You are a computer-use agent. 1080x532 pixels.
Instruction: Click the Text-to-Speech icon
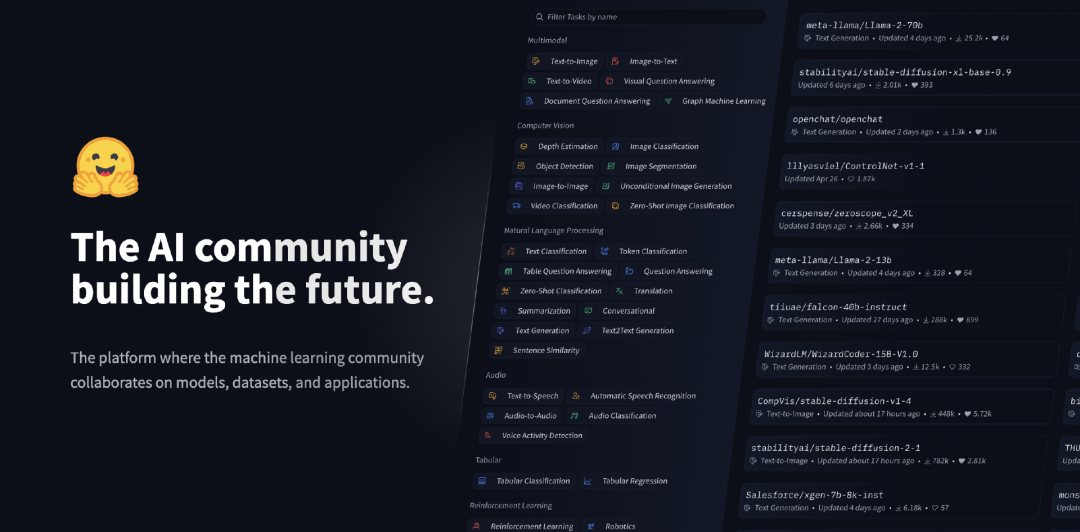tap(492, 396)
